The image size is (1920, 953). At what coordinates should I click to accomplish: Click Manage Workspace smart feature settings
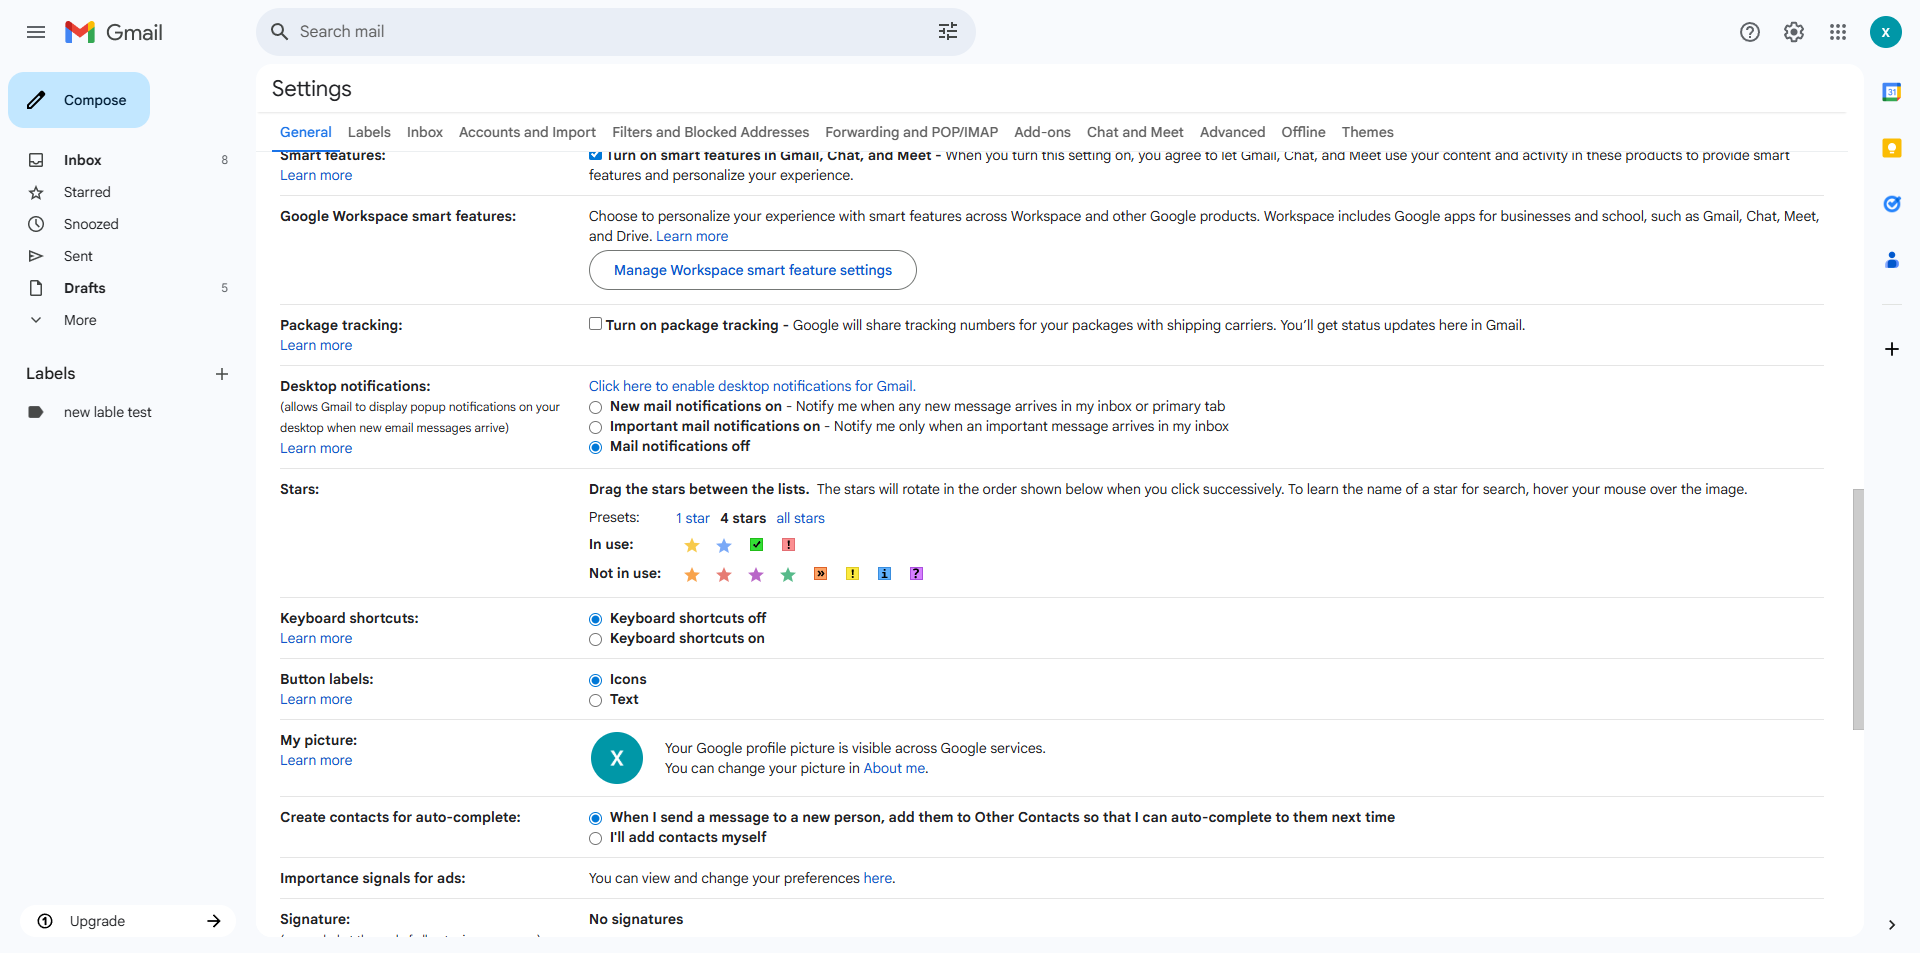point(753,270)
